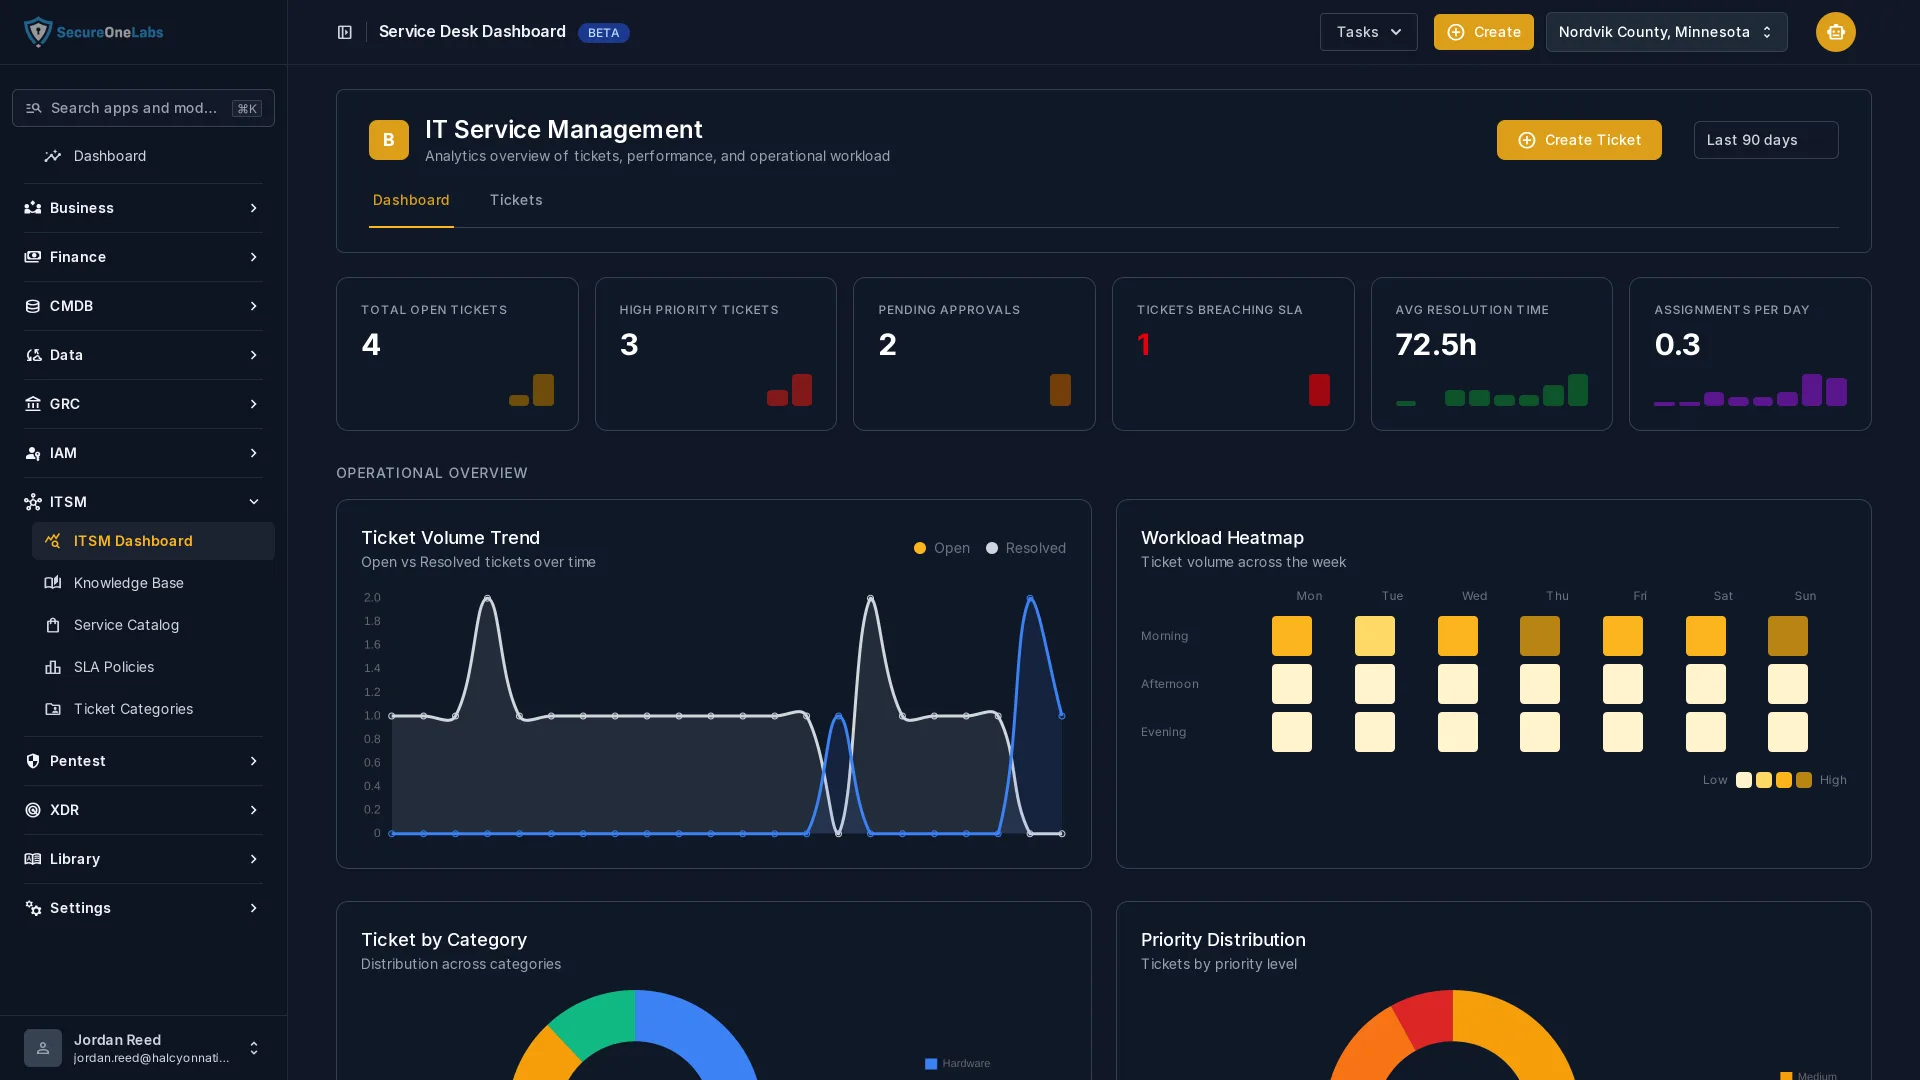This screenshot has width=1920, height=1080.
Task: Click the Data icon in sidebar
Action: pyautogui.click(x=33, y=355)
